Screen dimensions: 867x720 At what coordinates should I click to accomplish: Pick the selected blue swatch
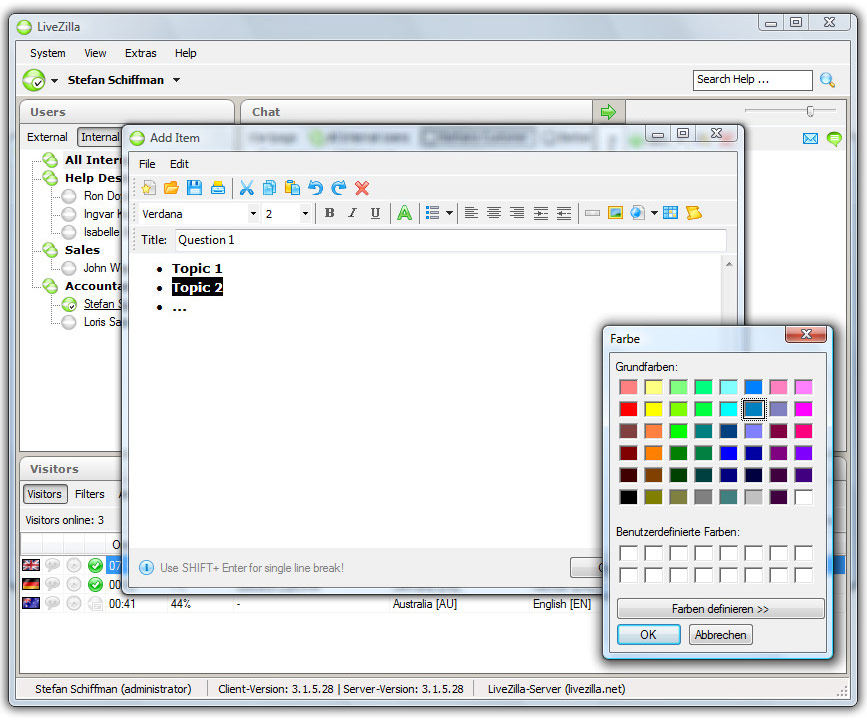[753, 409]
